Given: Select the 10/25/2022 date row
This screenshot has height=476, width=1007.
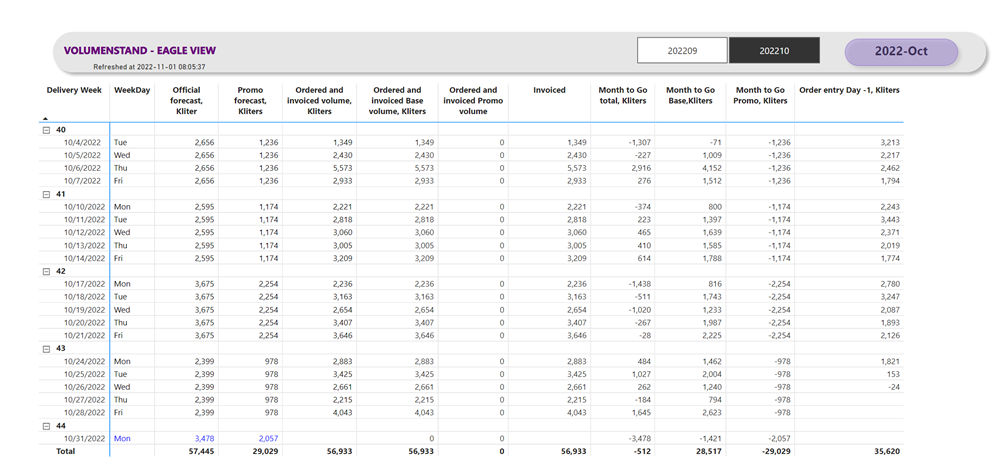Looking at the screenshot, I should (x=473, y=375).
